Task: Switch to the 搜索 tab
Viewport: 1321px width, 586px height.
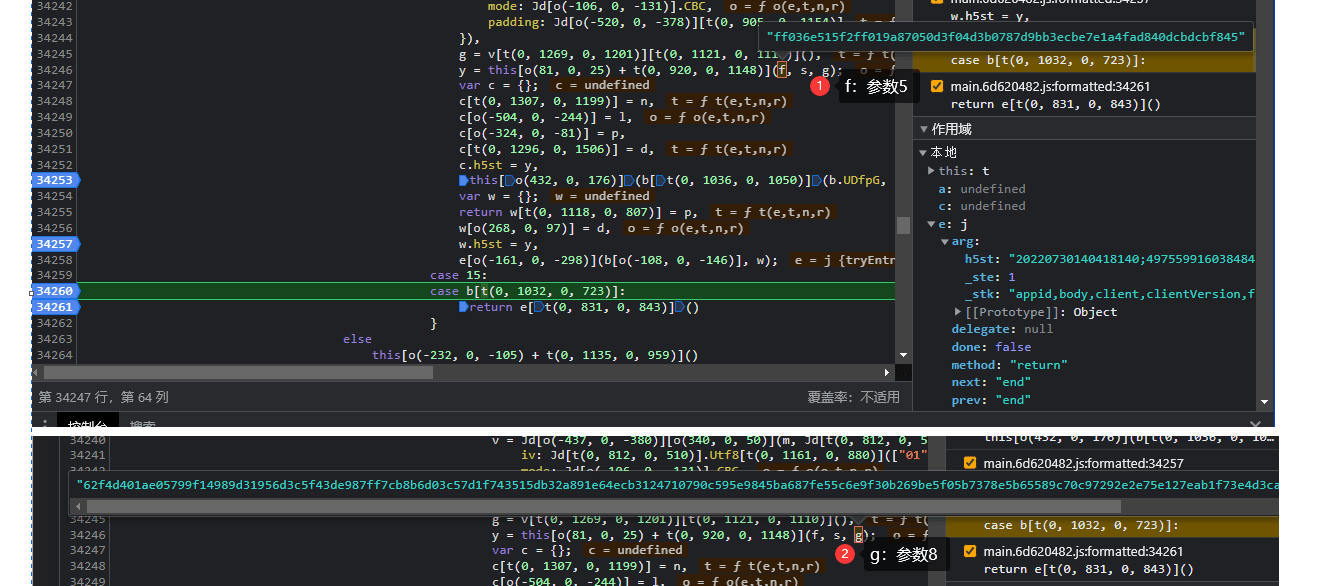Action: pyautogui.click(x=141, y=425)
